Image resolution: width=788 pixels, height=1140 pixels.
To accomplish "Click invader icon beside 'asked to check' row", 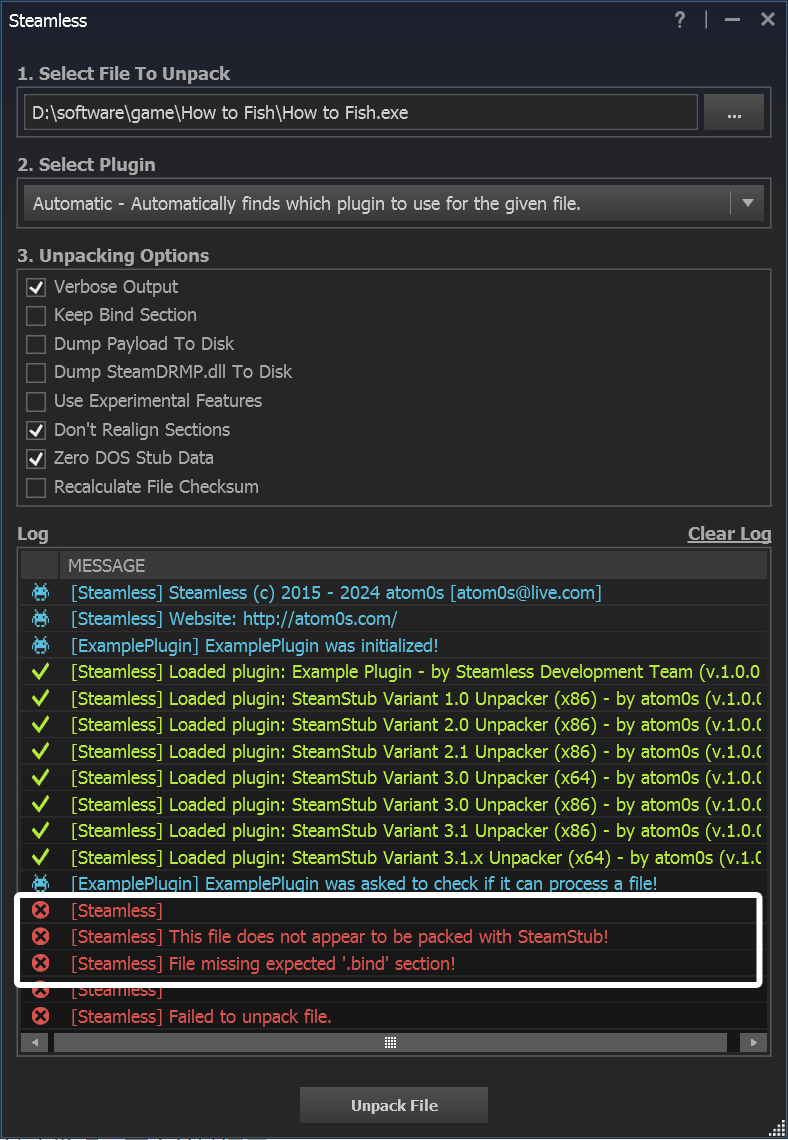I will tap(41, 883).
